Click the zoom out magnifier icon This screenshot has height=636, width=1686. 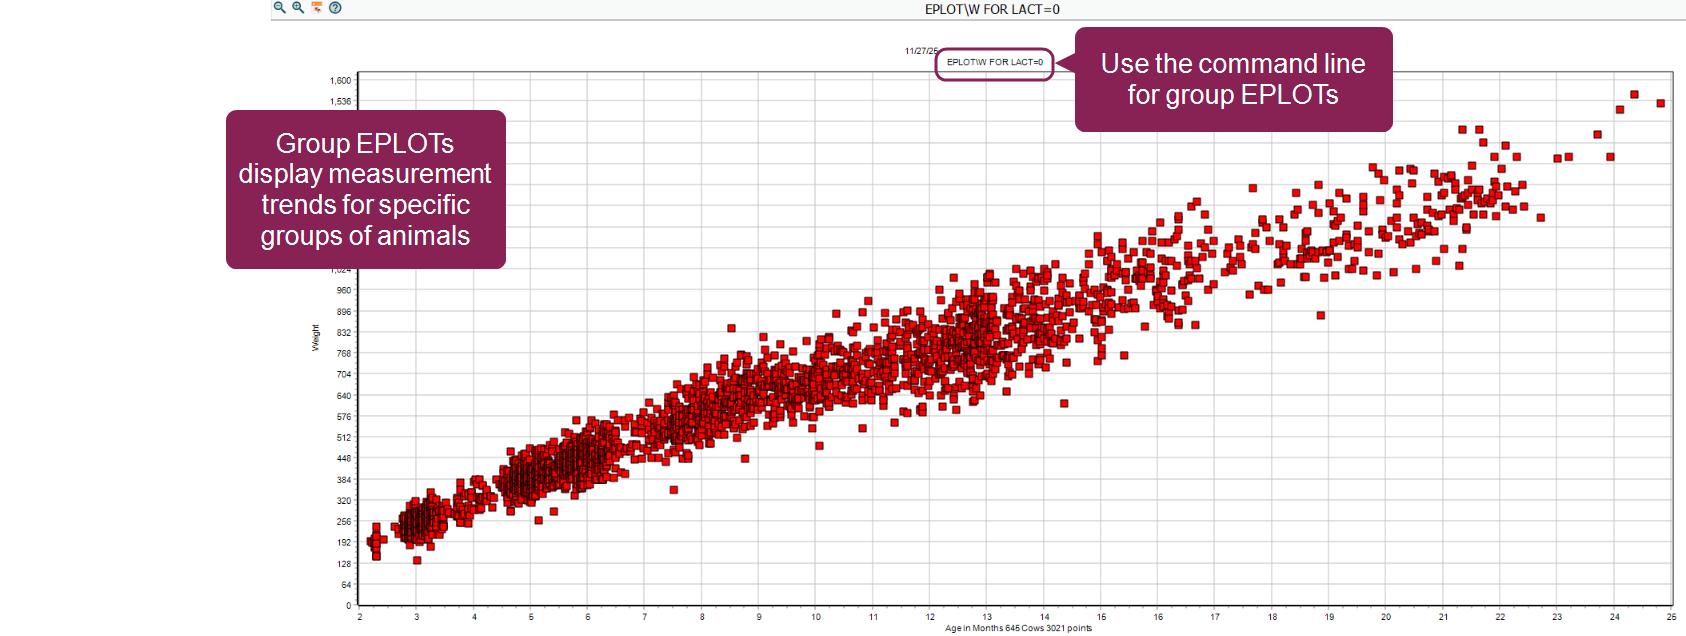point(280,7)
